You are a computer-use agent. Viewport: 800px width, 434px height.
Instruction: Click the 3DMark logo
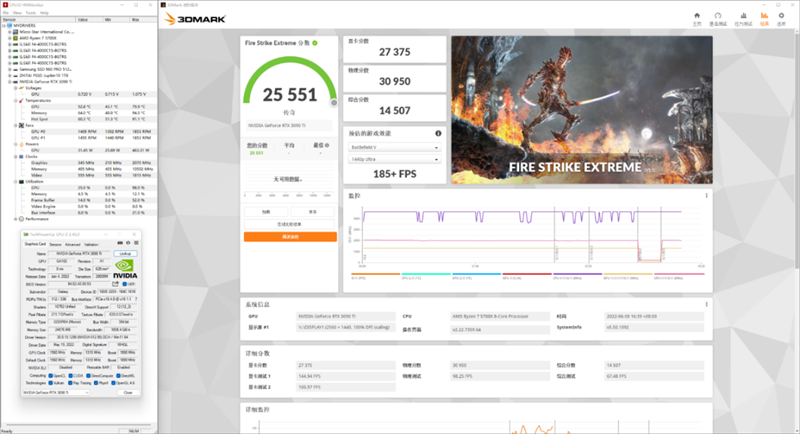click(195, 19)
